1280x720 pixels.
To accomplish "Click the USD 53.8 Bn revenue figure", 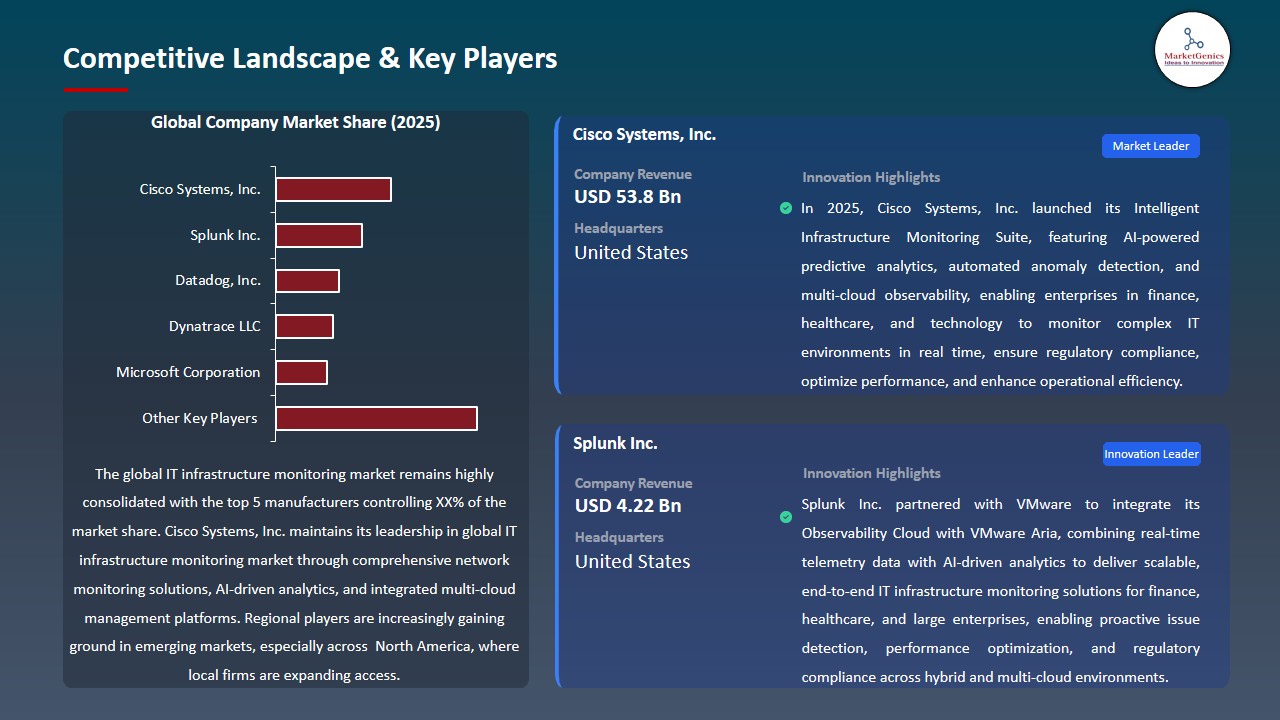I will 627,197.
